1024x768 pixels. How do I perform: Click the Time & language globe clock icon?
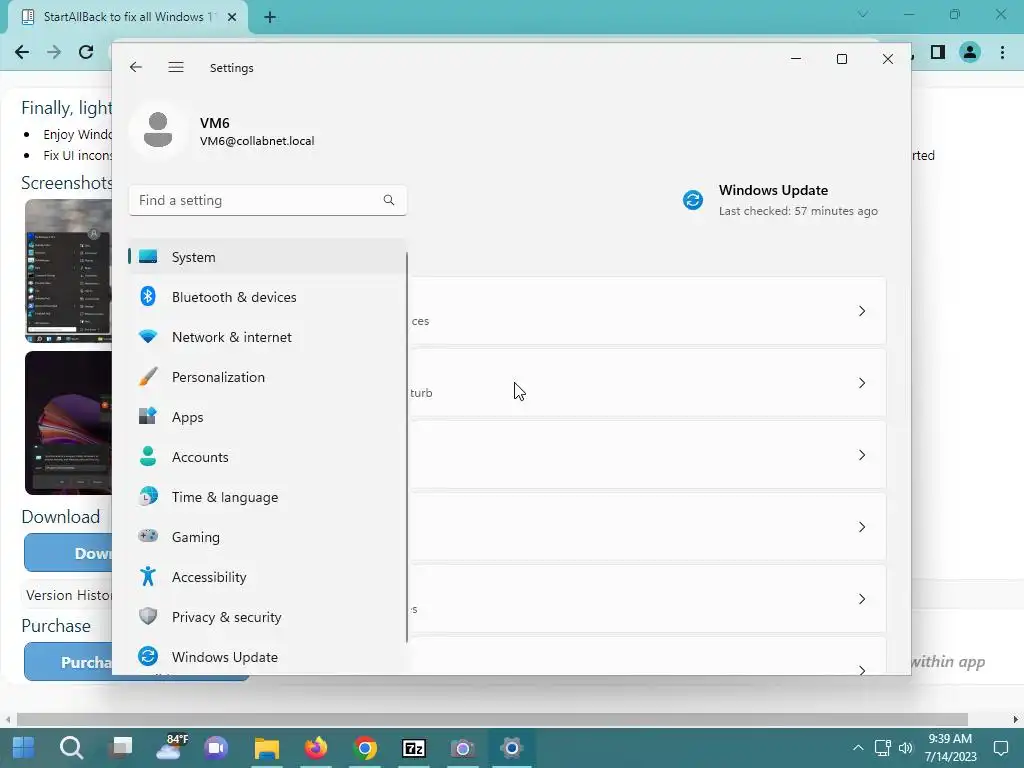[x=148, y=496]
